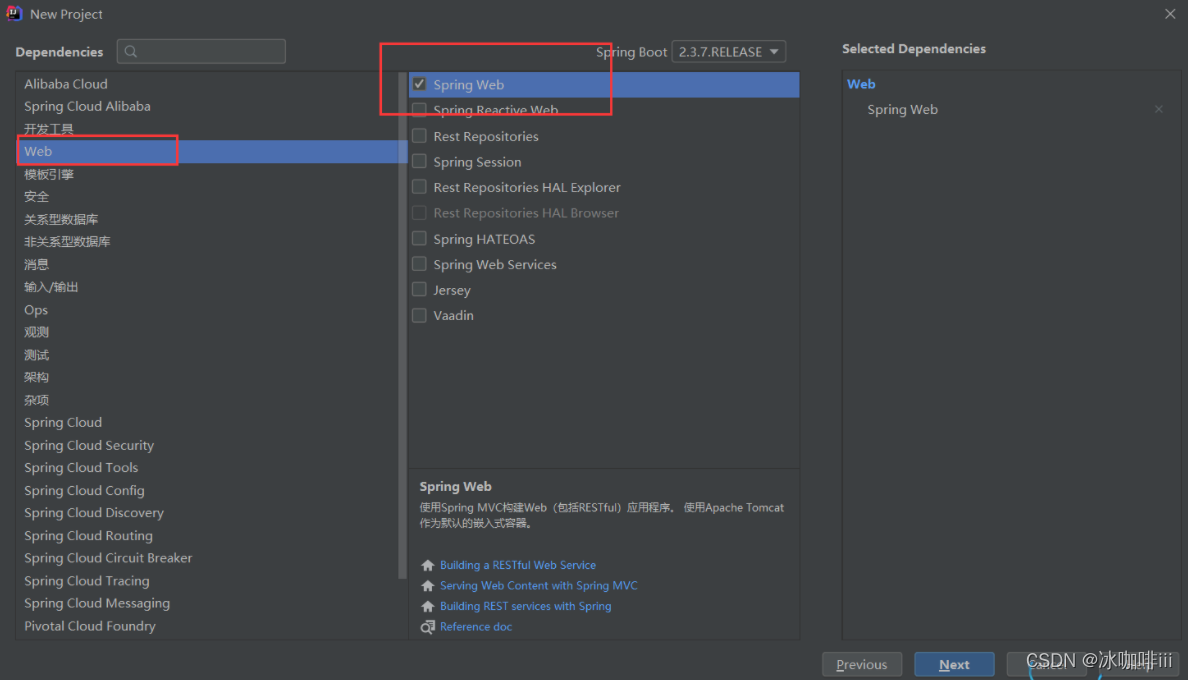Select Spring Cloud Discovery category

(207, 513)
